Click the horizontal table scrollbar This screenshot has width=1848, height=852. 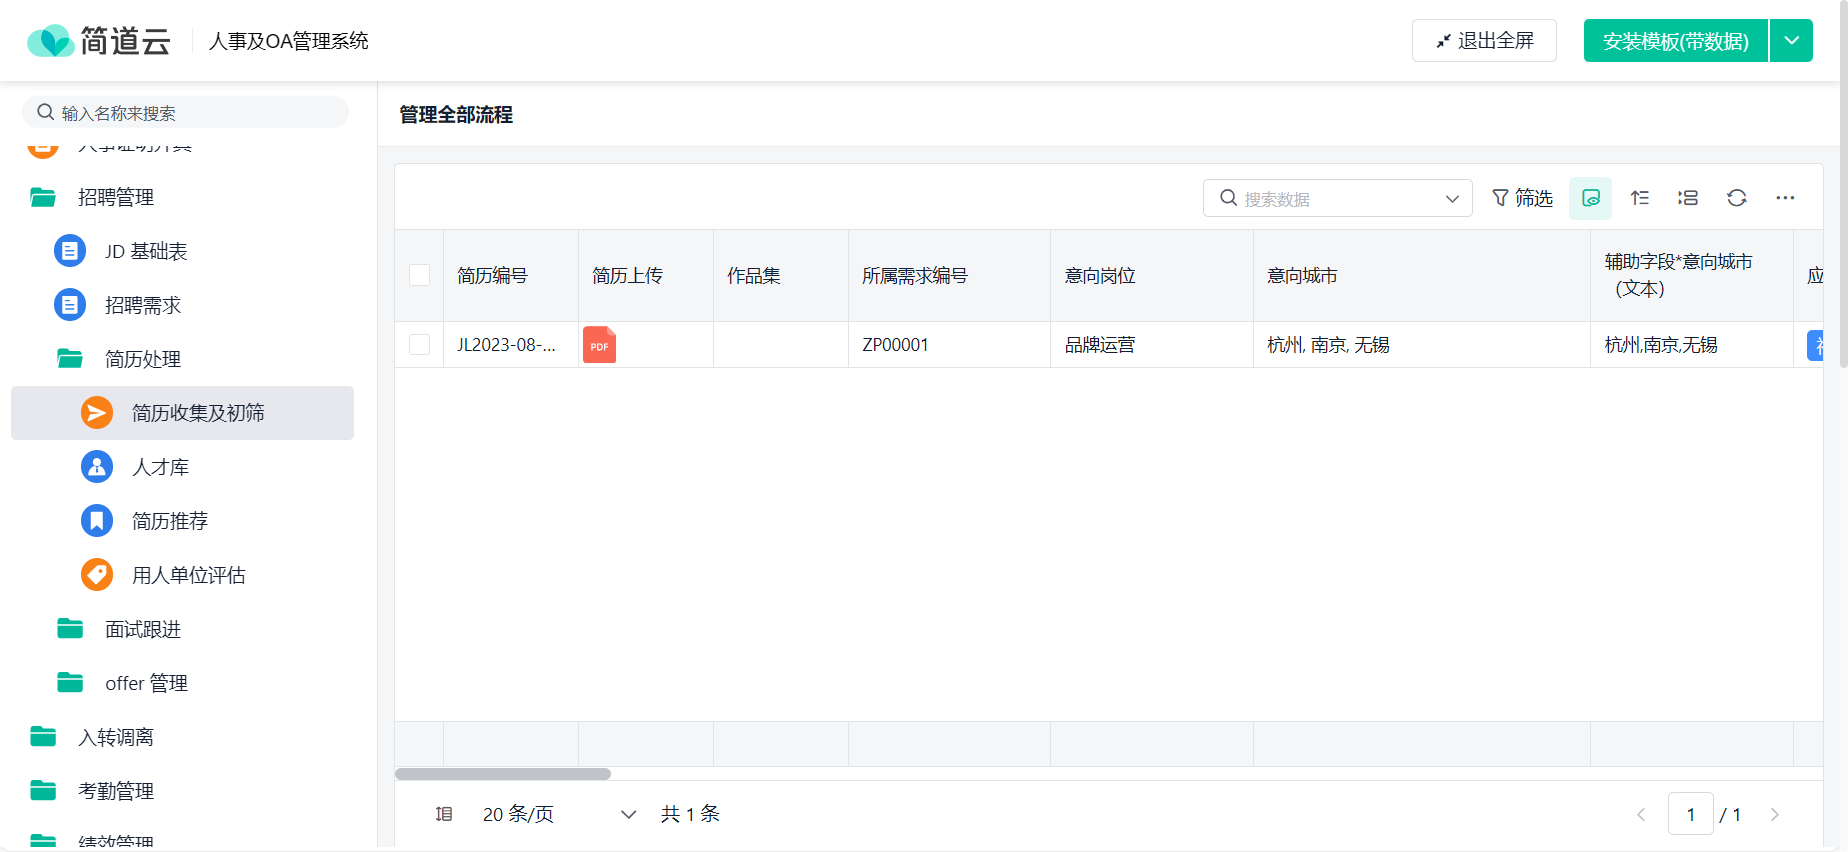coord(503,774)
